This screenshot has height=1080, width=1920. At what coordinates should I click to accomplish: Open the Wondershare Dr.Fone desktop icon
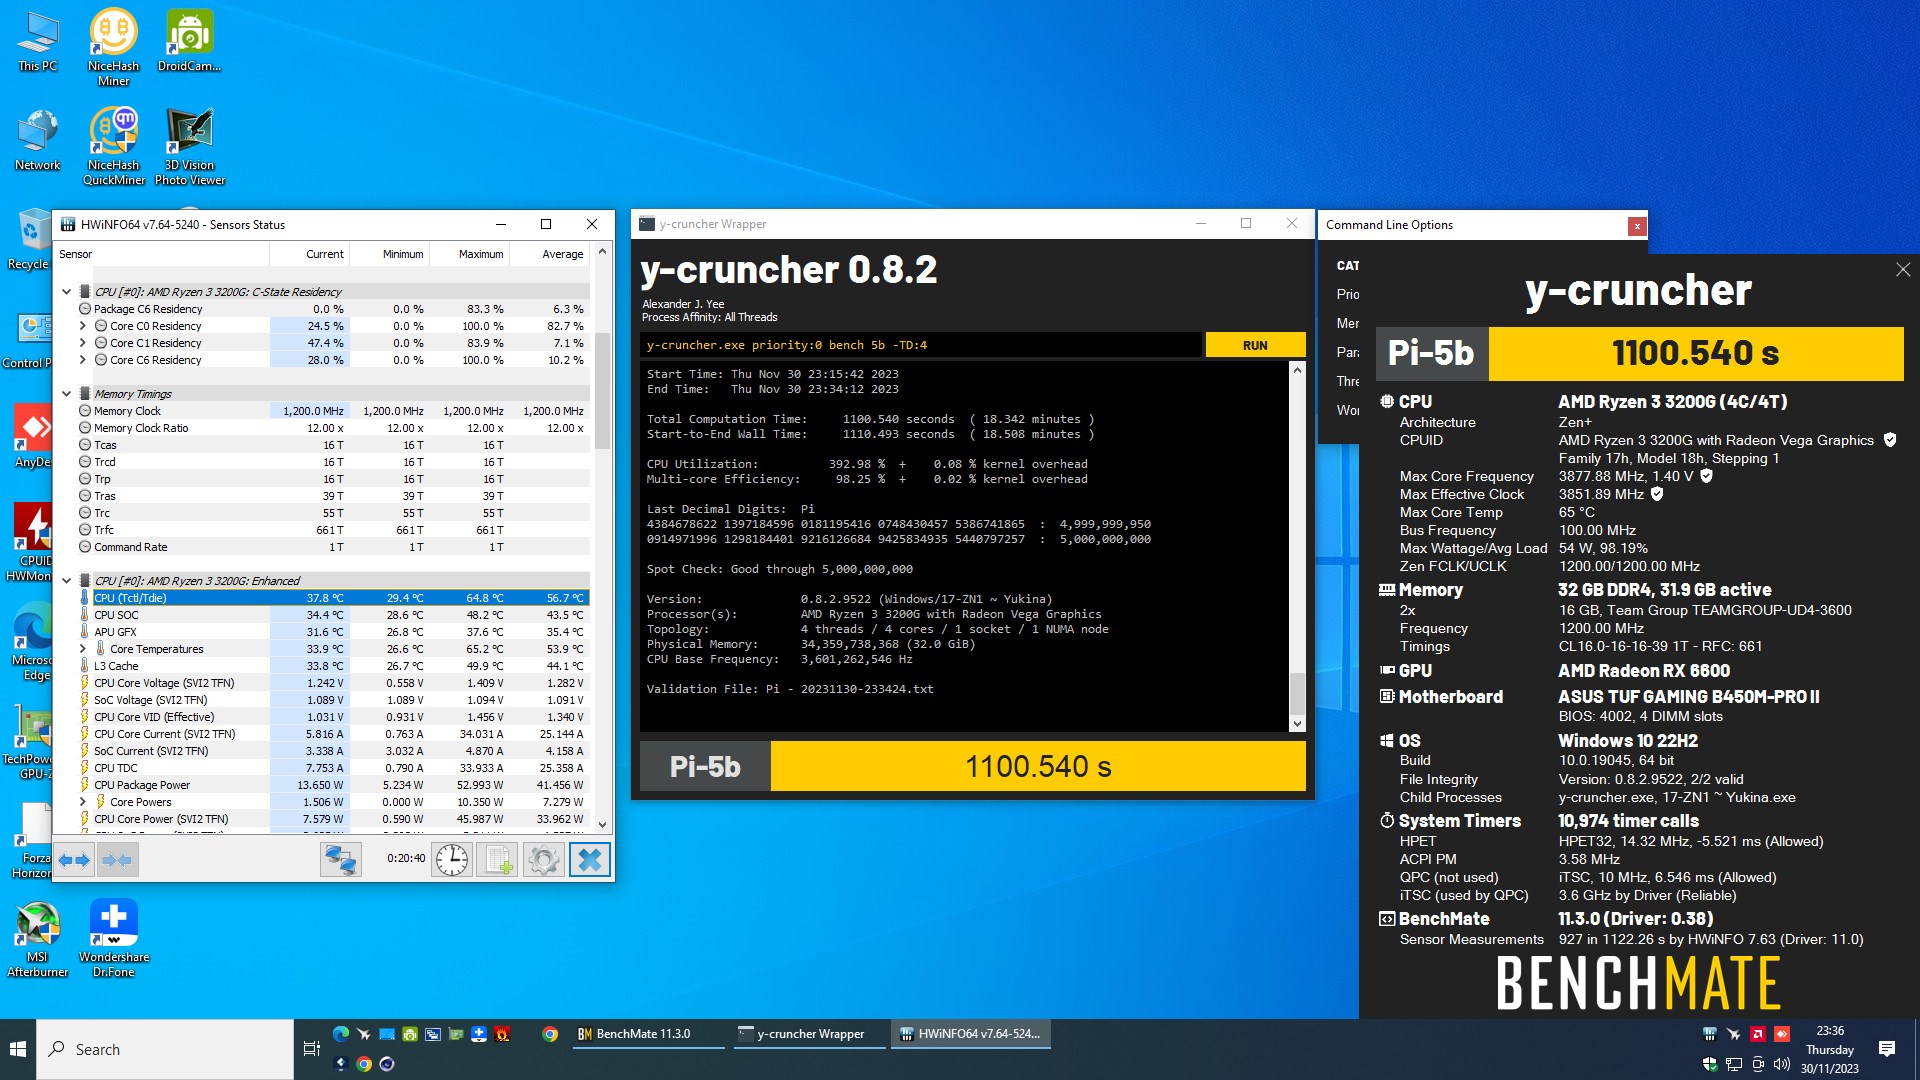(114, 938)
